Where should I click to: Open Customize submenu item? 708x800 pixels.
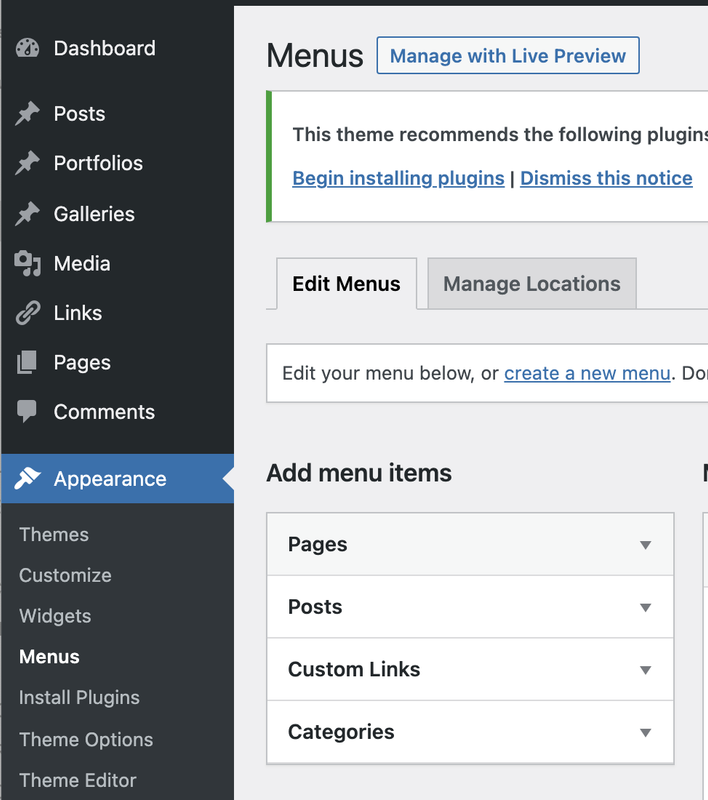[x=65, y=576]
